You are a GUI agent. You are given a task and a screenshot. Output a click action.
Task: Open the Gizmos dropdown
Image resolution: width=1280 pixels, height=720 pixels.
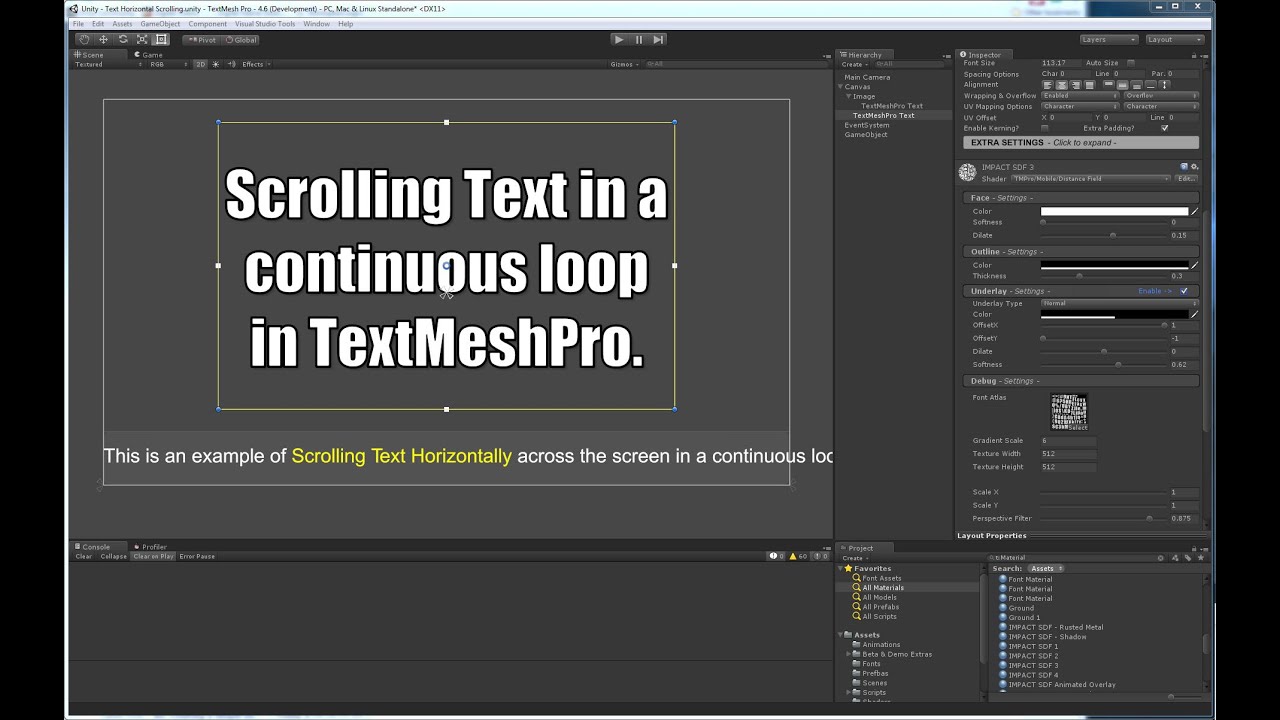tap(624, 64)
